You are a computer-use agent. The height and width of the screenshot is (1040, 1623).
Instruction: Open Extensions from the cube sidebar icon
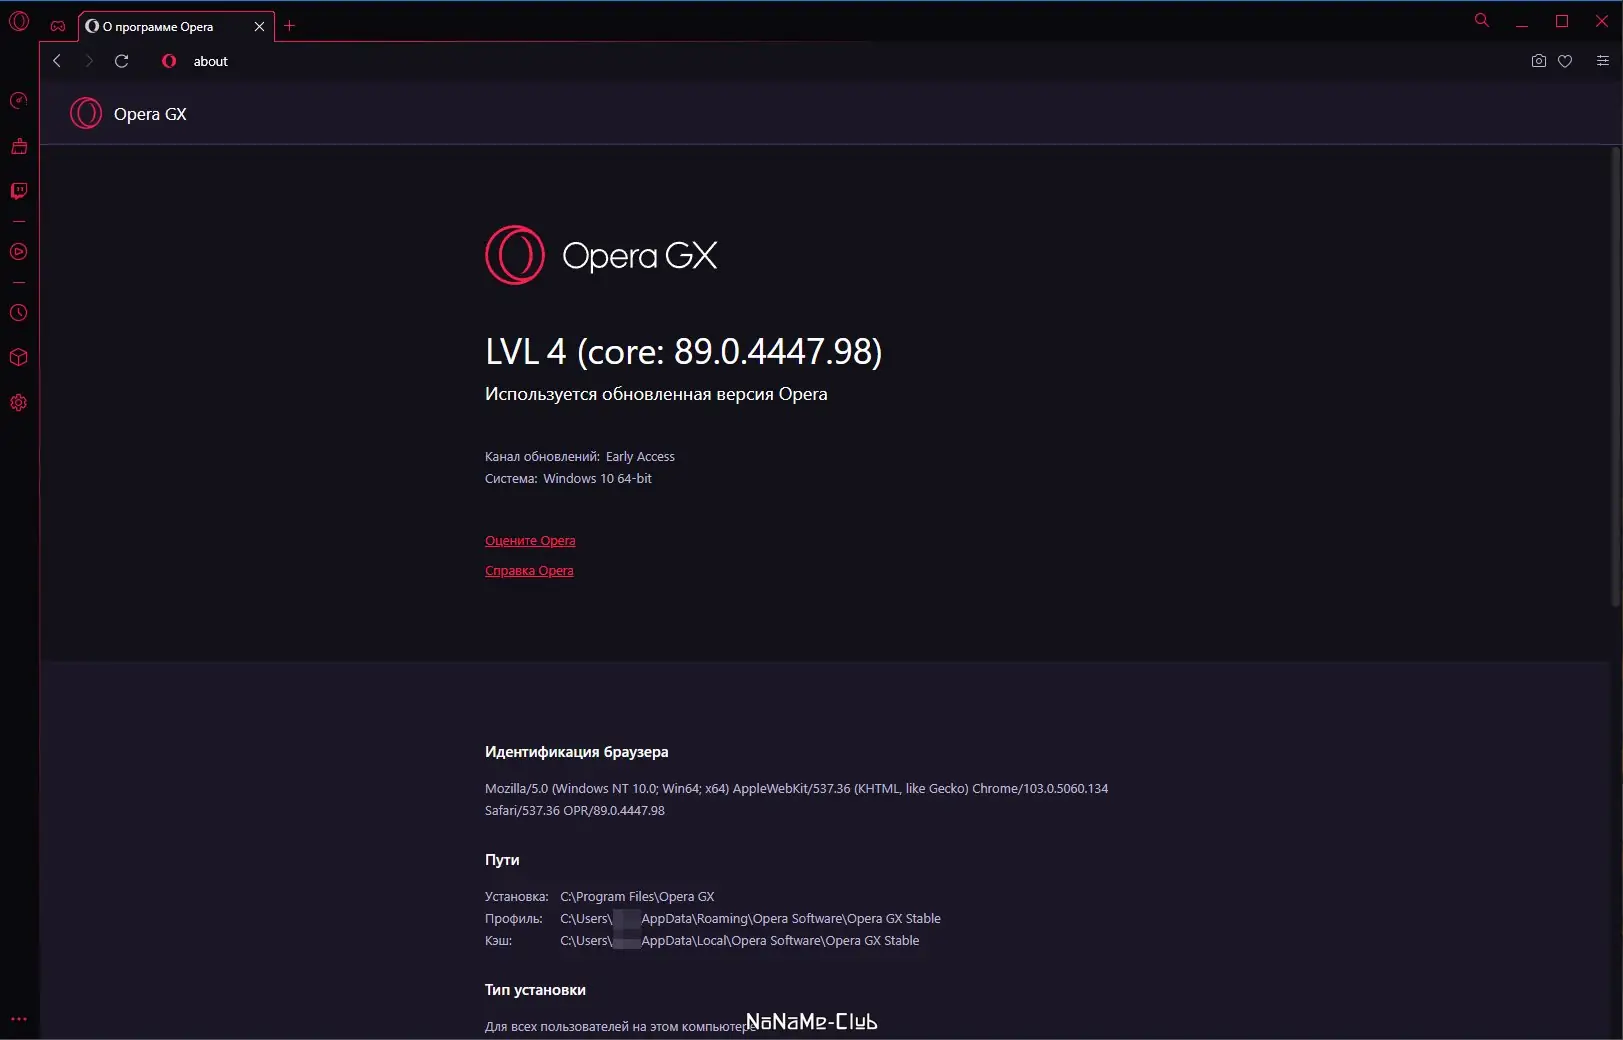pos(19,357)
